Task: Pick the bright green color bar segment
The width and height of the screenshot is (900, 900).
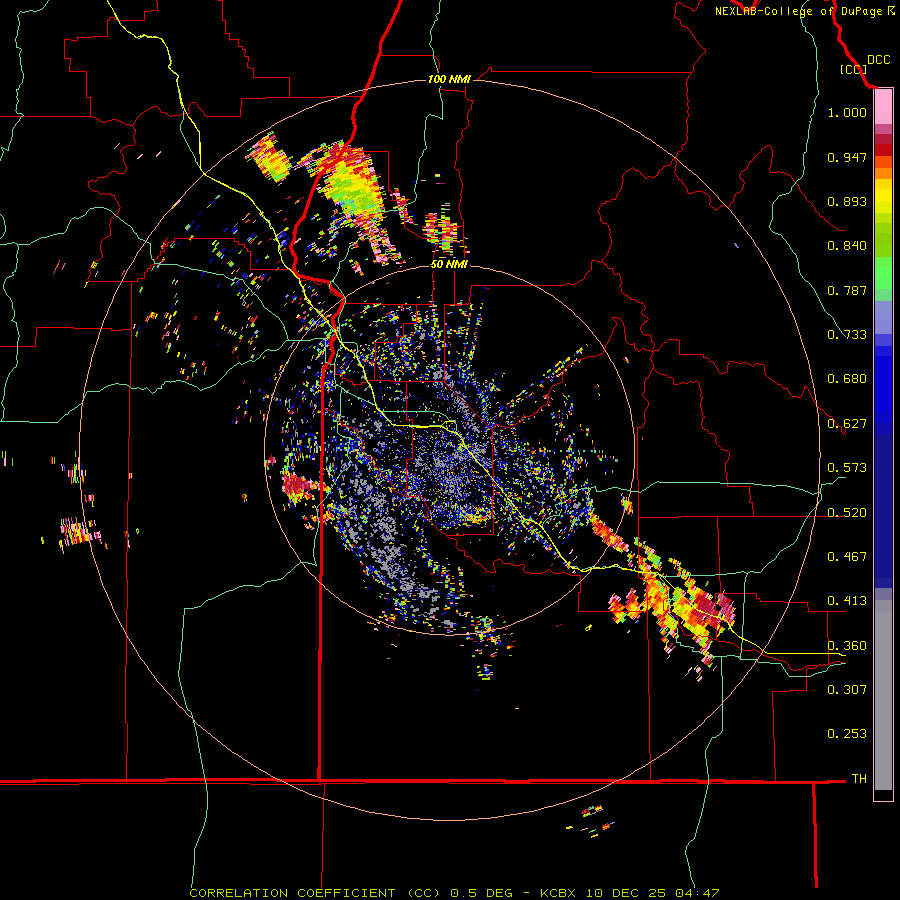Action: [x=883, y=273]
